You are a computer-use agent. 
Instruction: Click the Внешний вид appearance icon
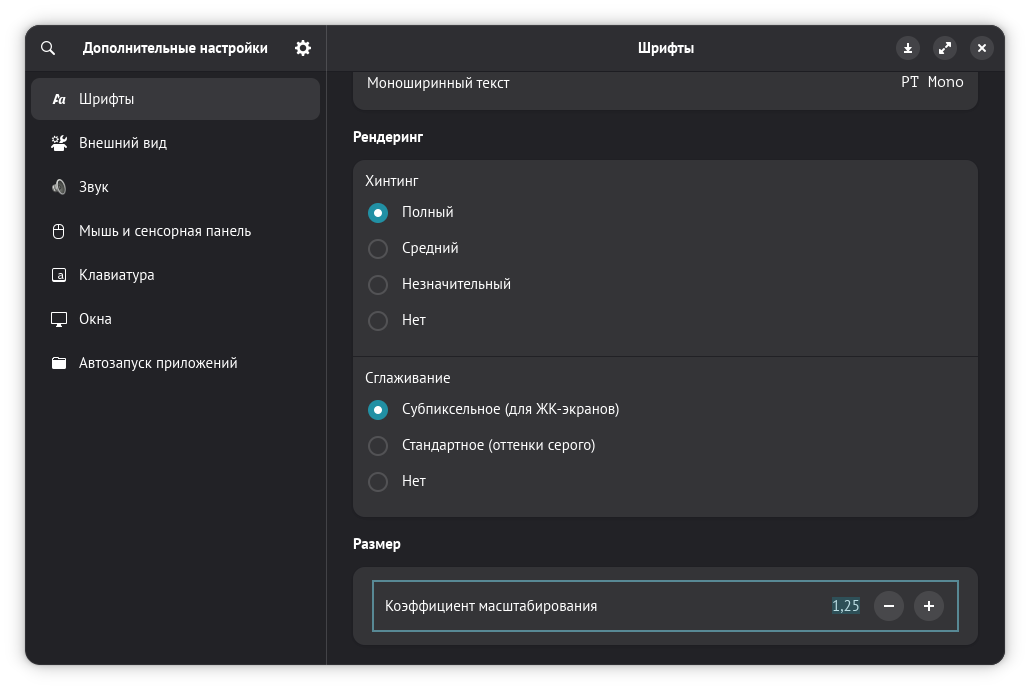59,143
